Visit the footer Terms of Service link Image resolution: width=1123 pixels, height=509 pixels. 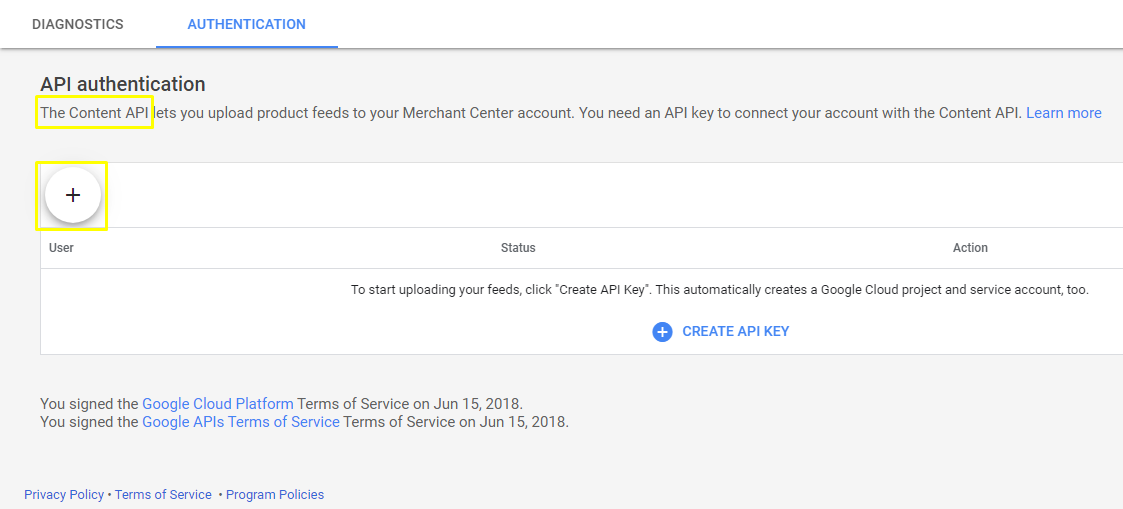(x=163, y=494)
